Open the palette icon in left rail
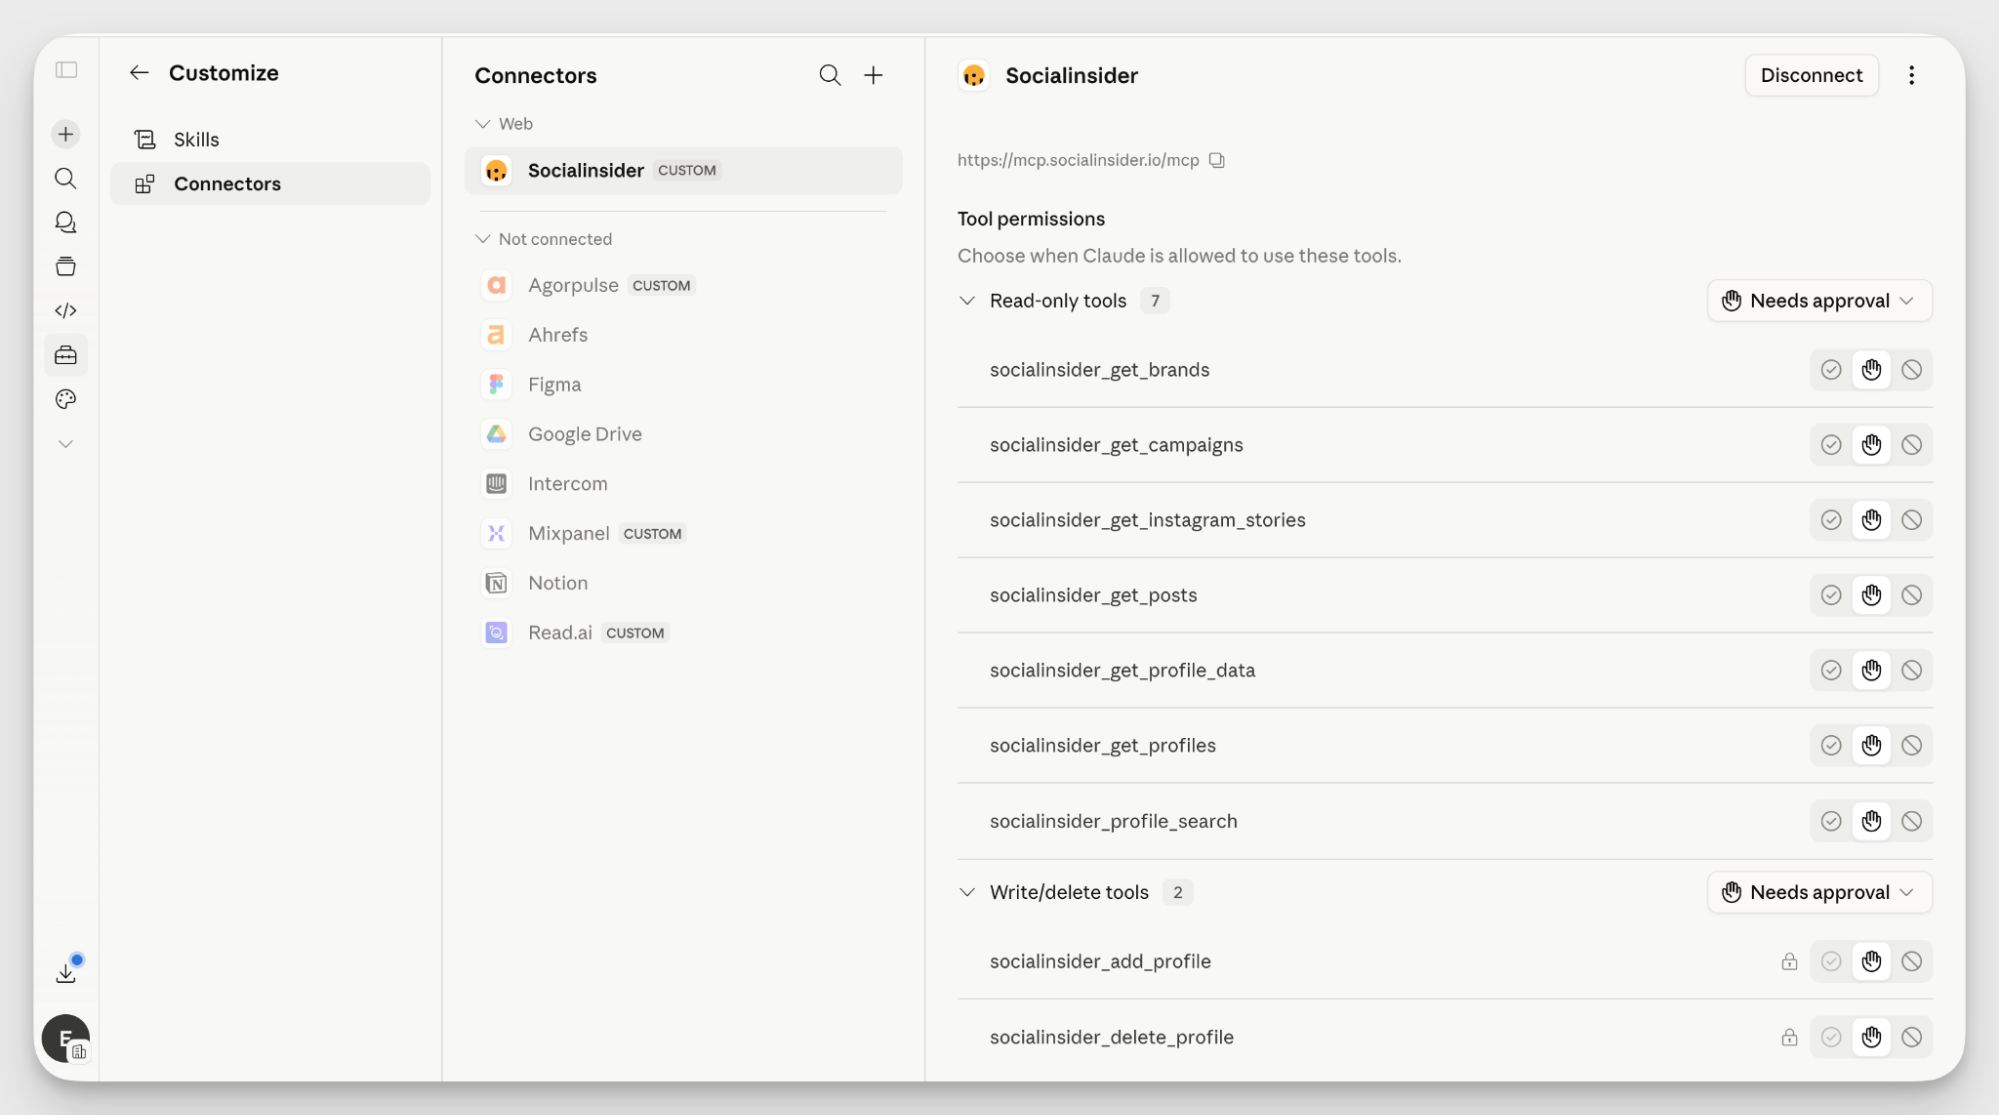 pyautogui.click(x=66, y=399)
